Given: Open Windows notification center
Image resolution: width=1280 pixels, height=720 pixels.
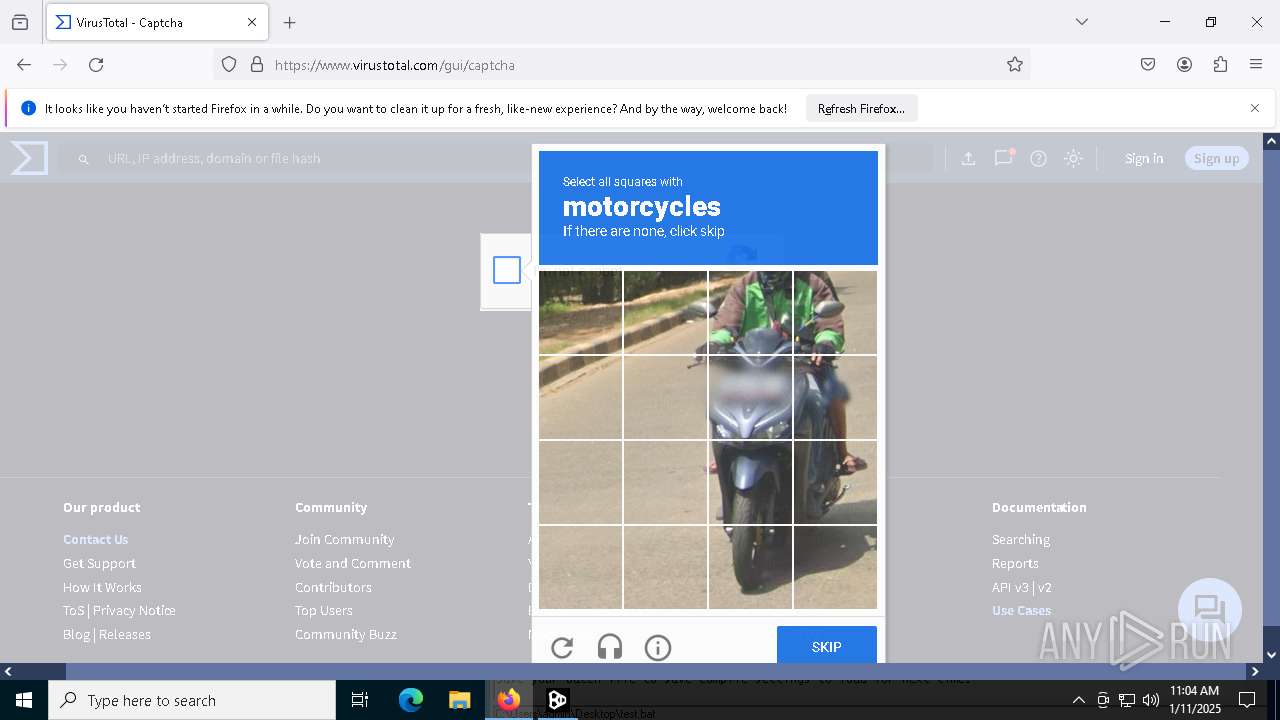Looking at the screenshot, I should 1247,700.
